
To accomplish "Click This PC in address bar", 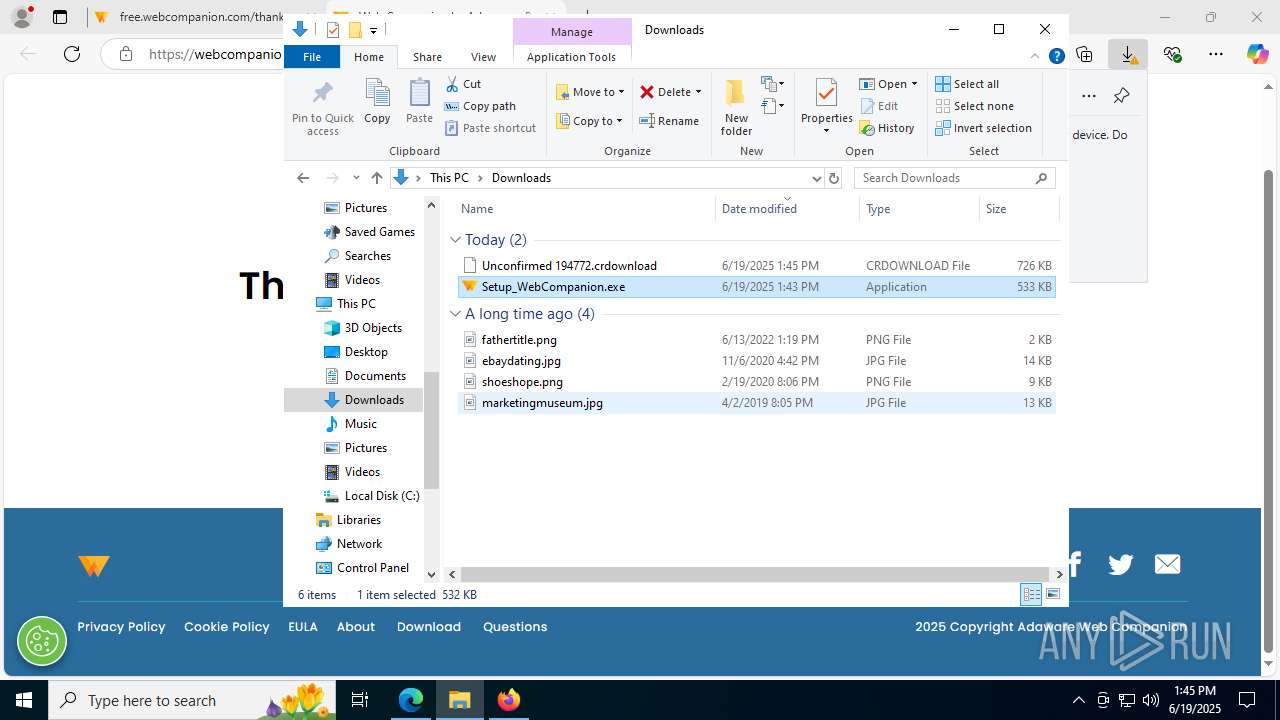I will [449, 178].
